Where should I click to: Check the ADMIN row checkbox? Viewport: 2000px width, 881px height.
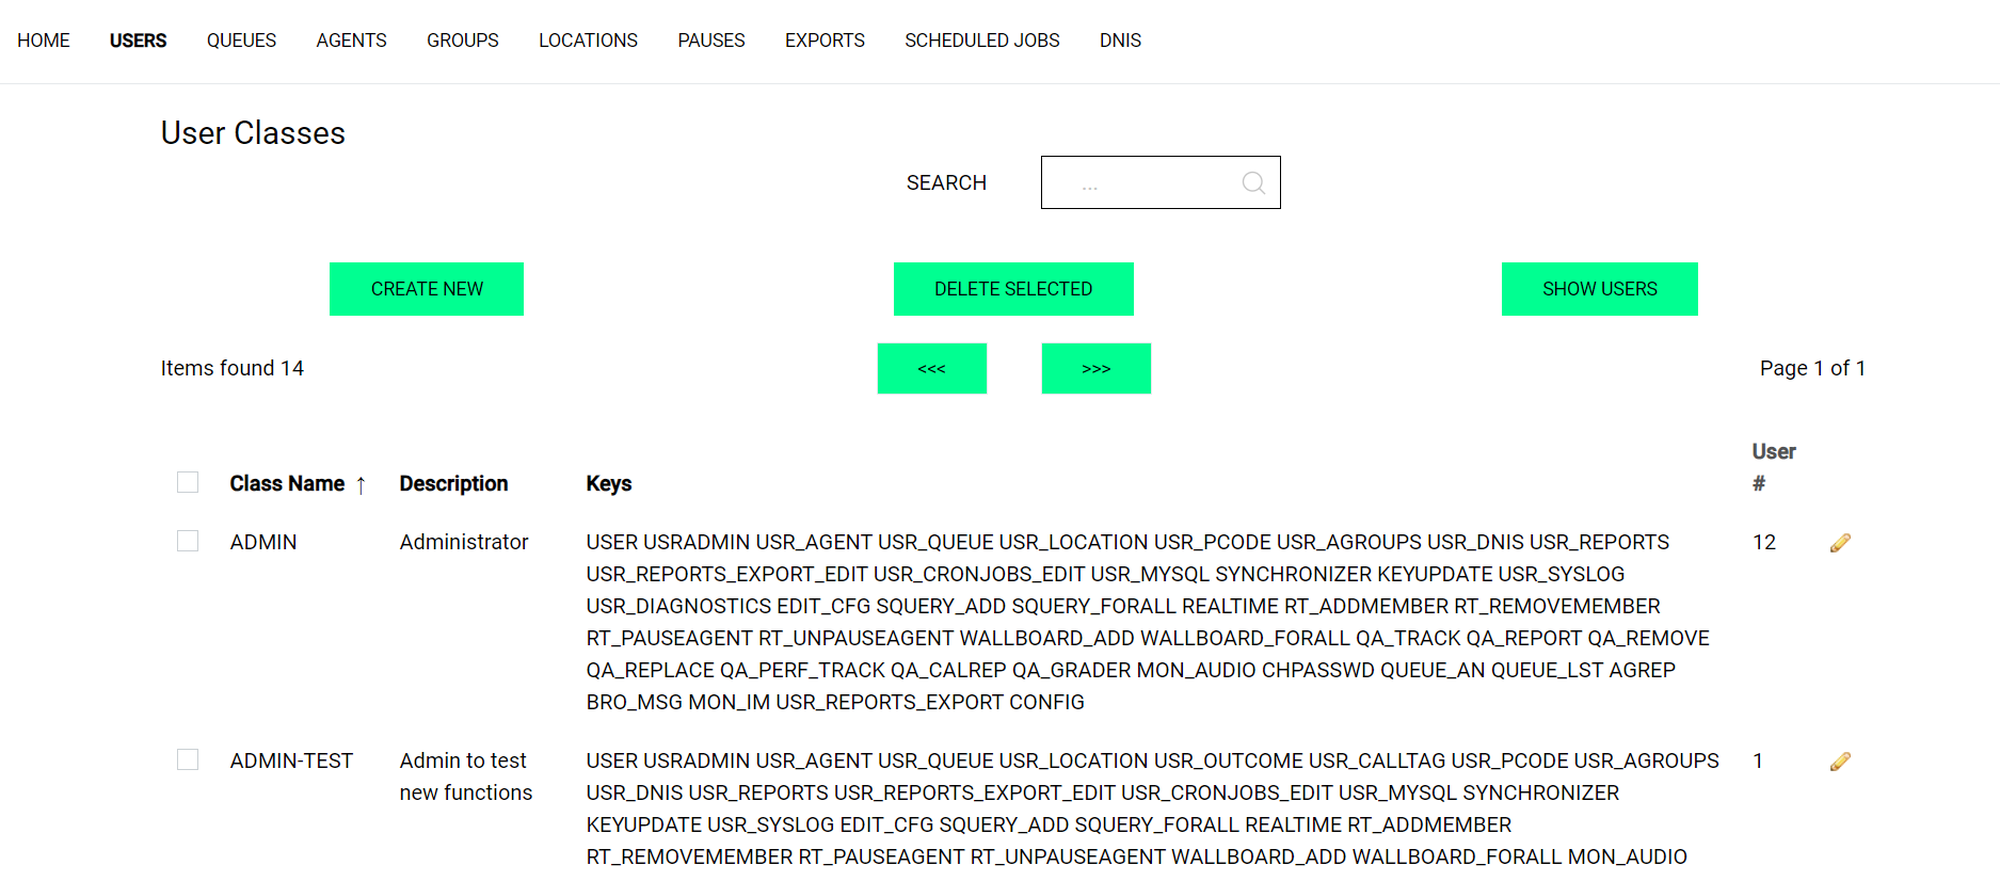pyautogui.click(x=188, y=541)
